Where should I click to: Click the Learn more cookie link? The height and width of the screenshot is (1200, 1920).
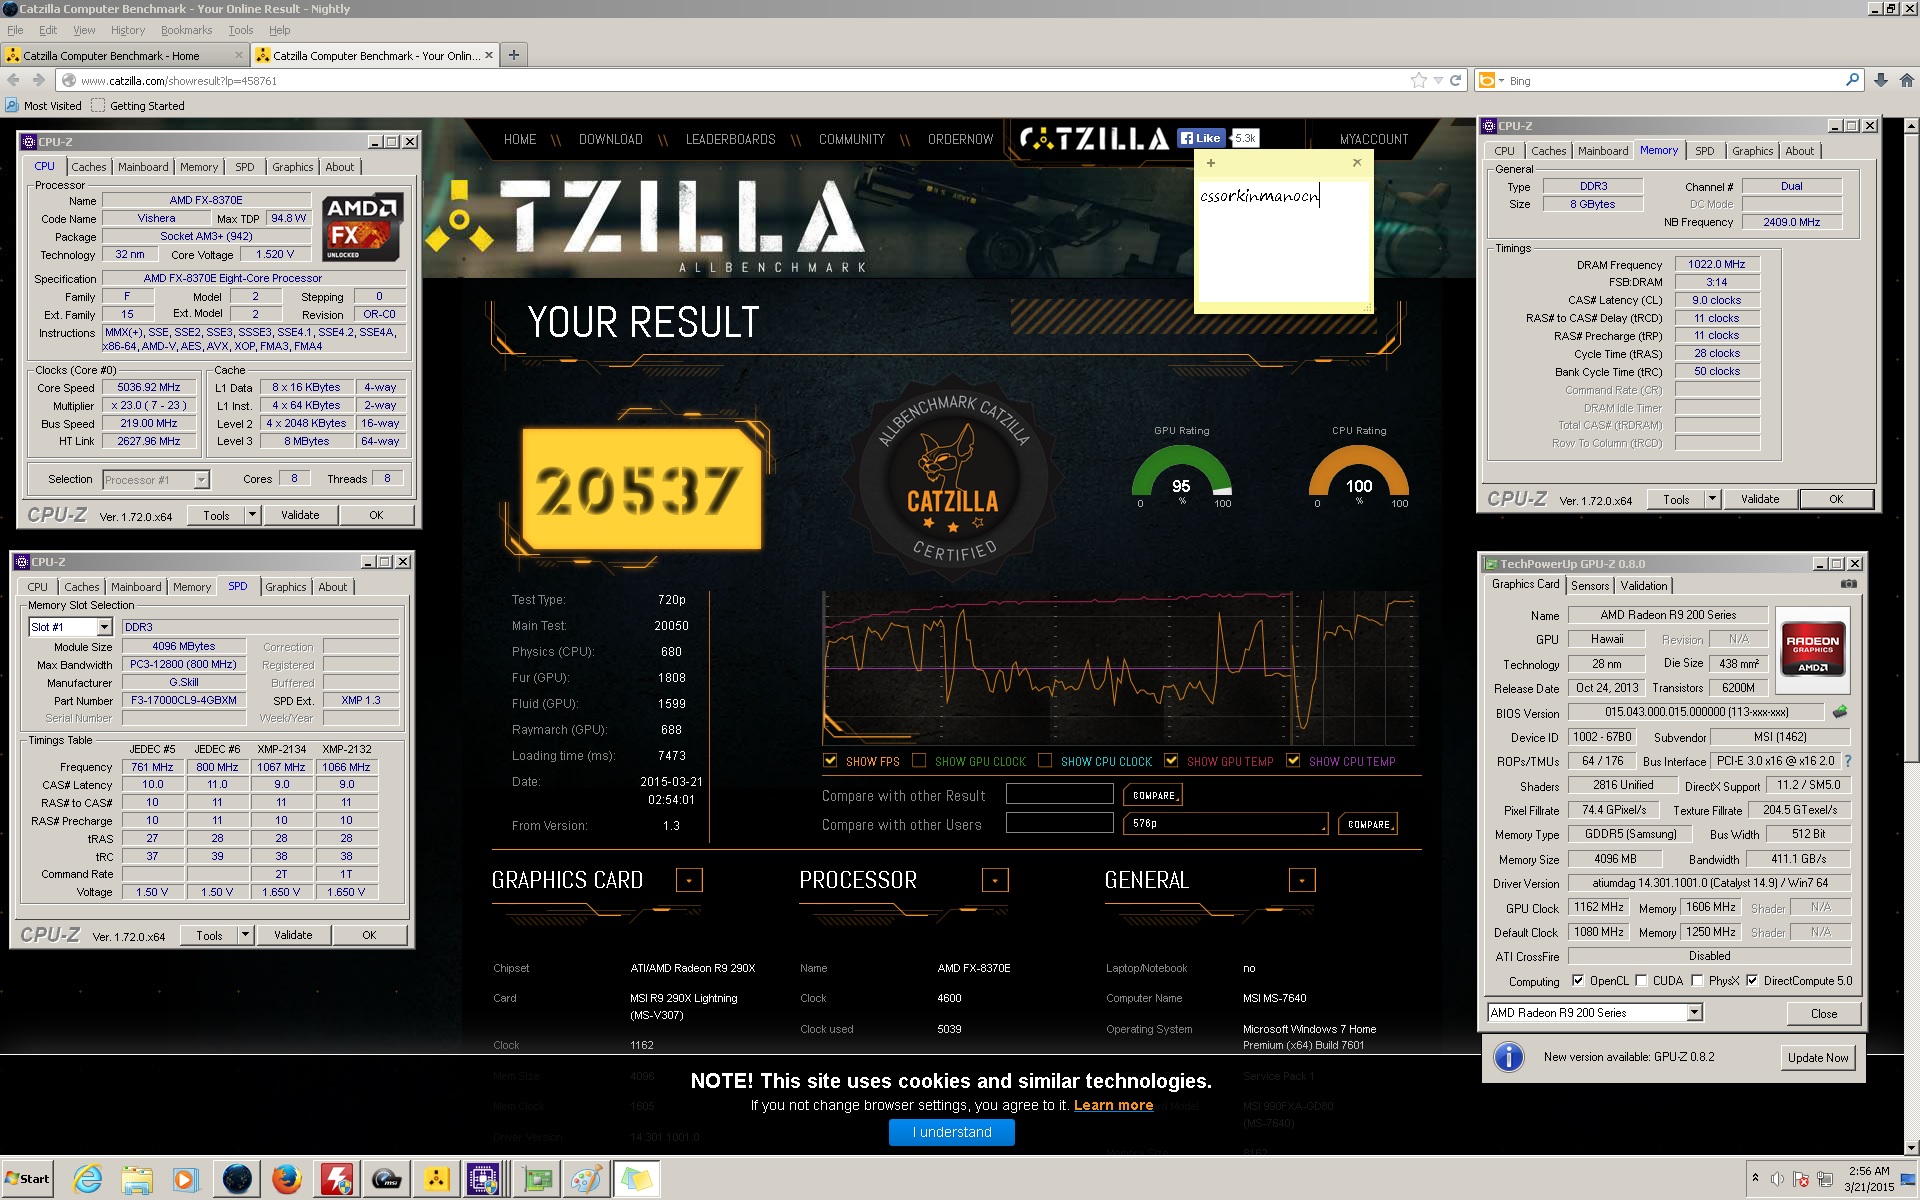coord(1113,1105)
